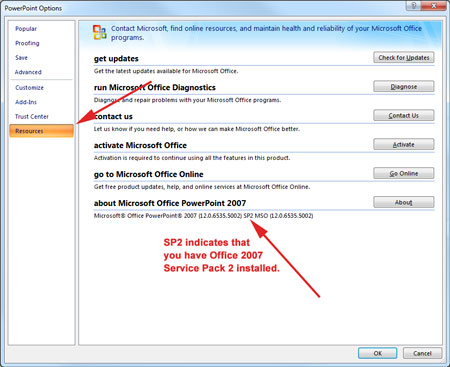Viewport: 450px width, 367px height.
Task: Dismiss the dialog with Cancel
Action: [422, 353]
